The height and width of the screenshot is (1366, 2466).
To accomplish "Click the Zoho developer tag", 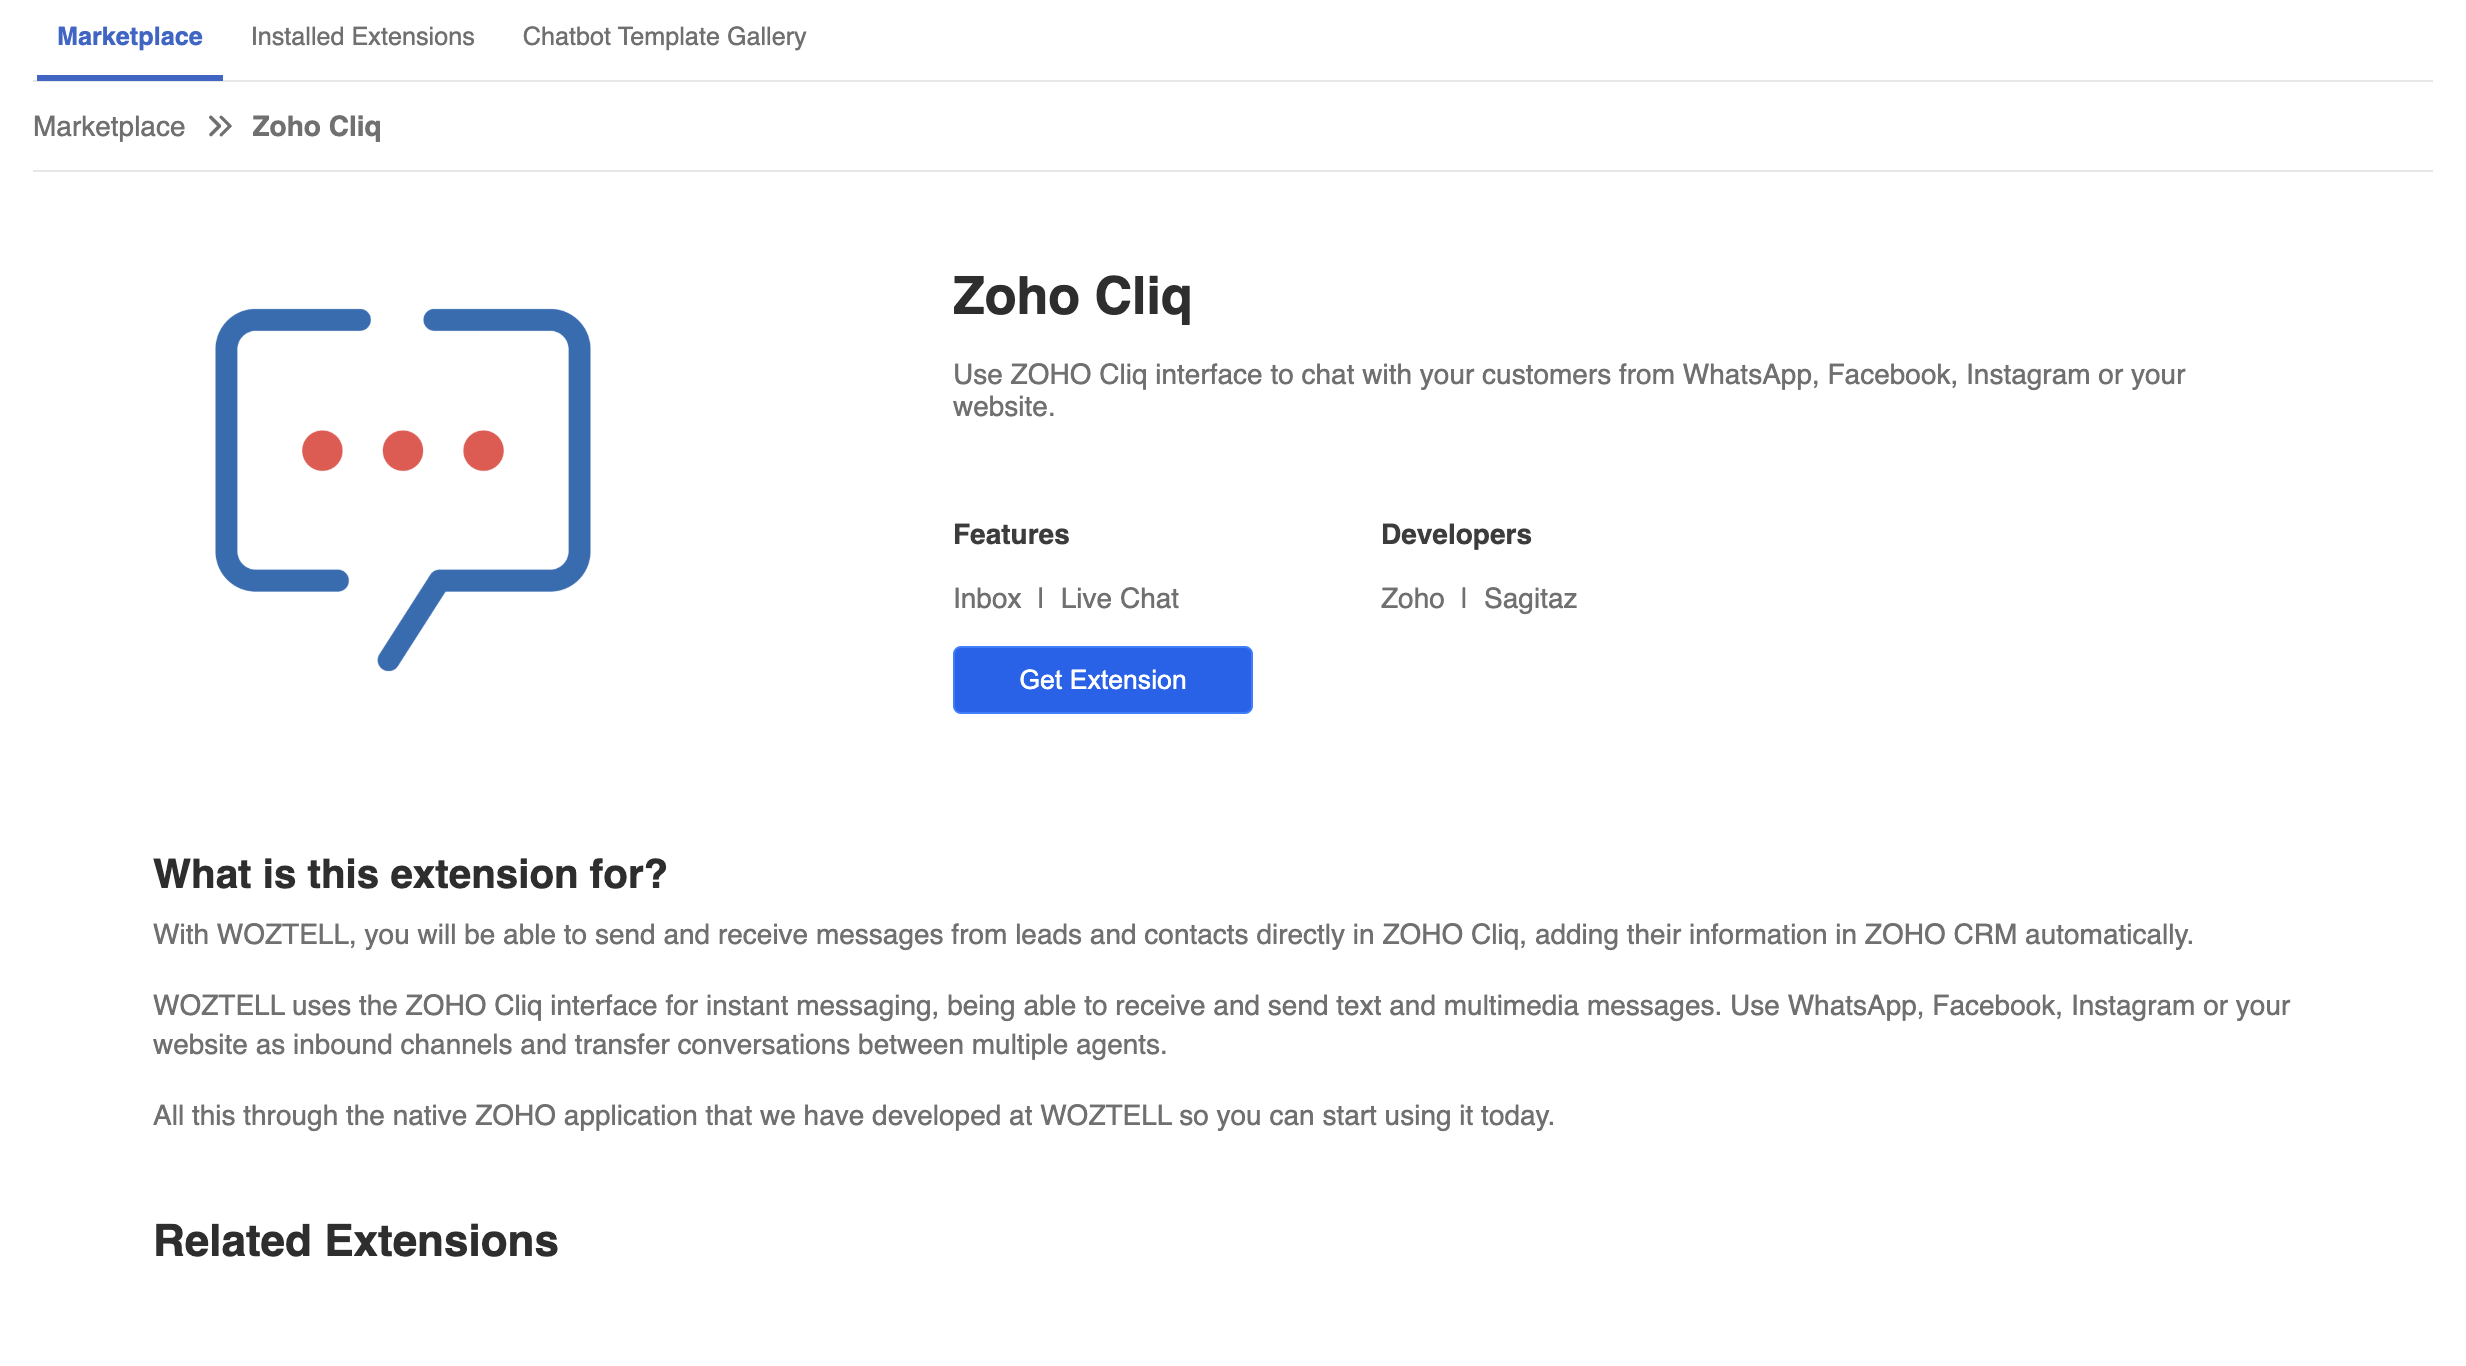I will click(x=1412, y=598).
